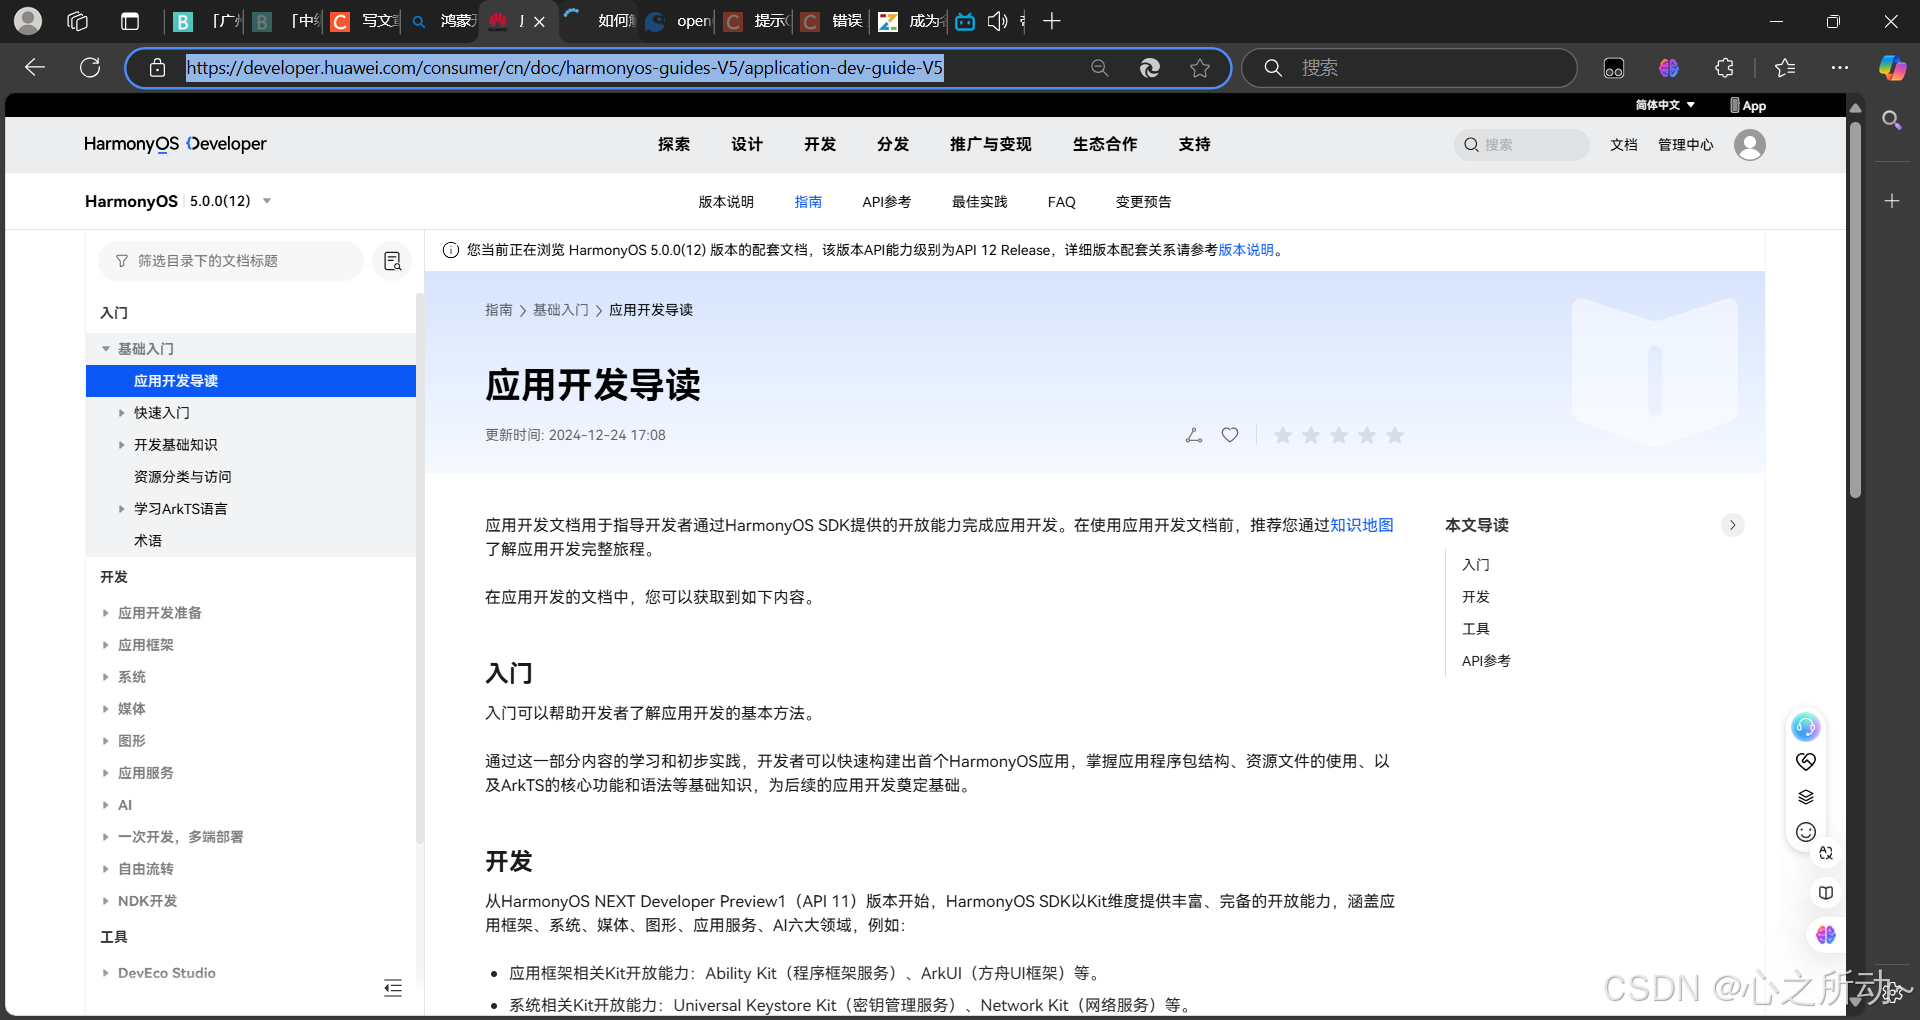Click the 管理中心 link
Image resolution: width=1920 pixels, height=1020 pixels.
[1686, 145]
